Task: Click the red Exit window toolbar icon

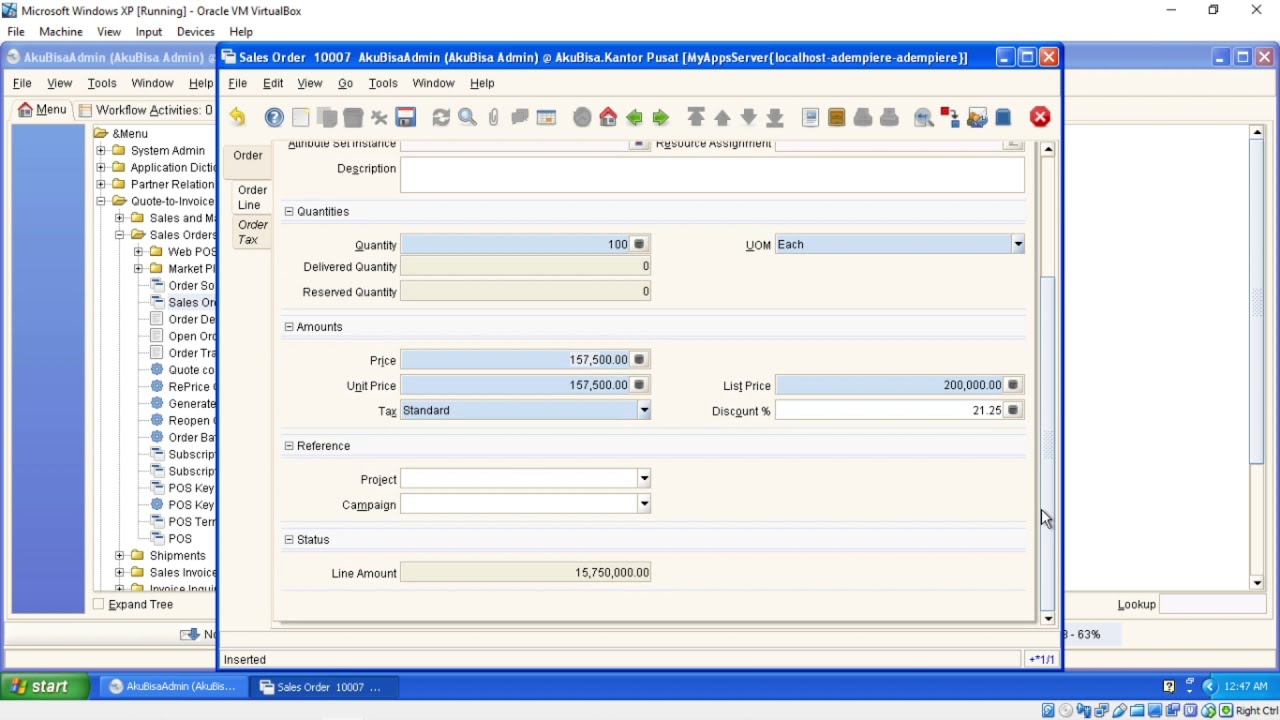Action: 1040,118
